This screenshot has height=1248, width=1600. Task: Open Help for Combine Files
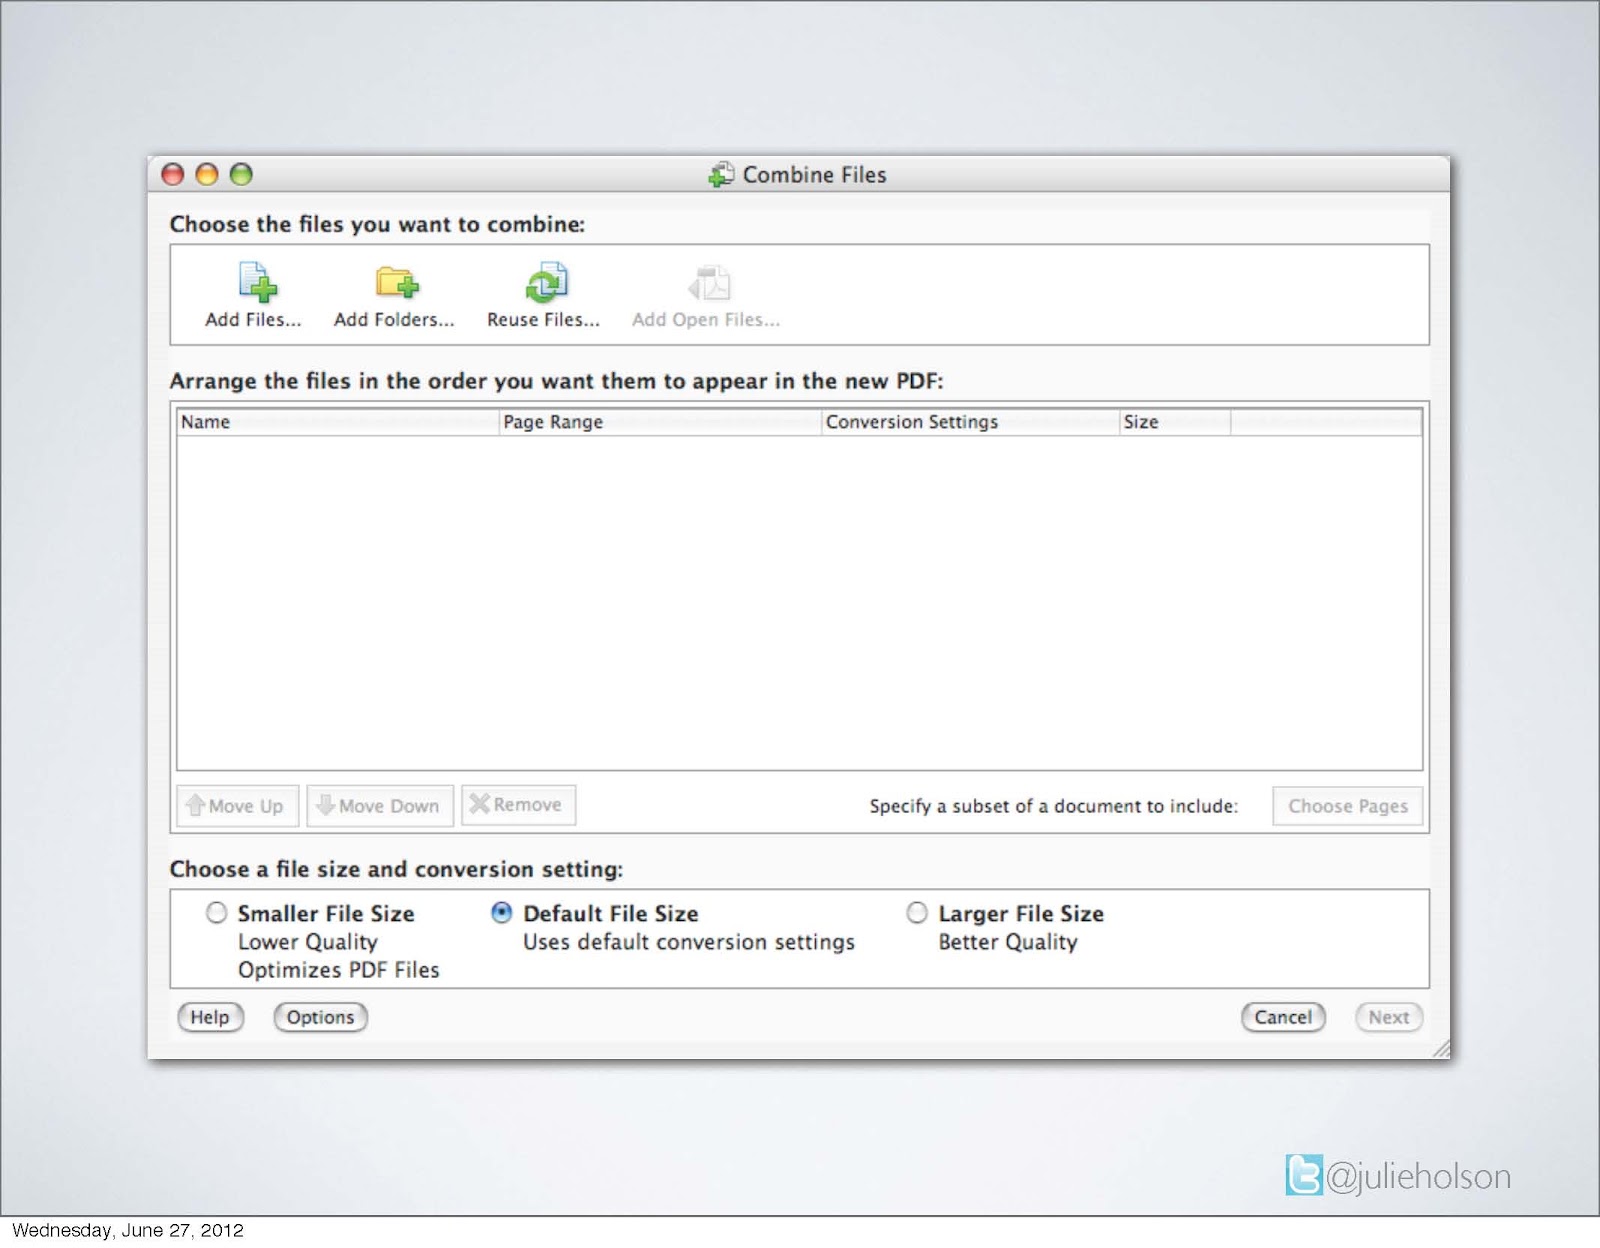point(210,1017)
